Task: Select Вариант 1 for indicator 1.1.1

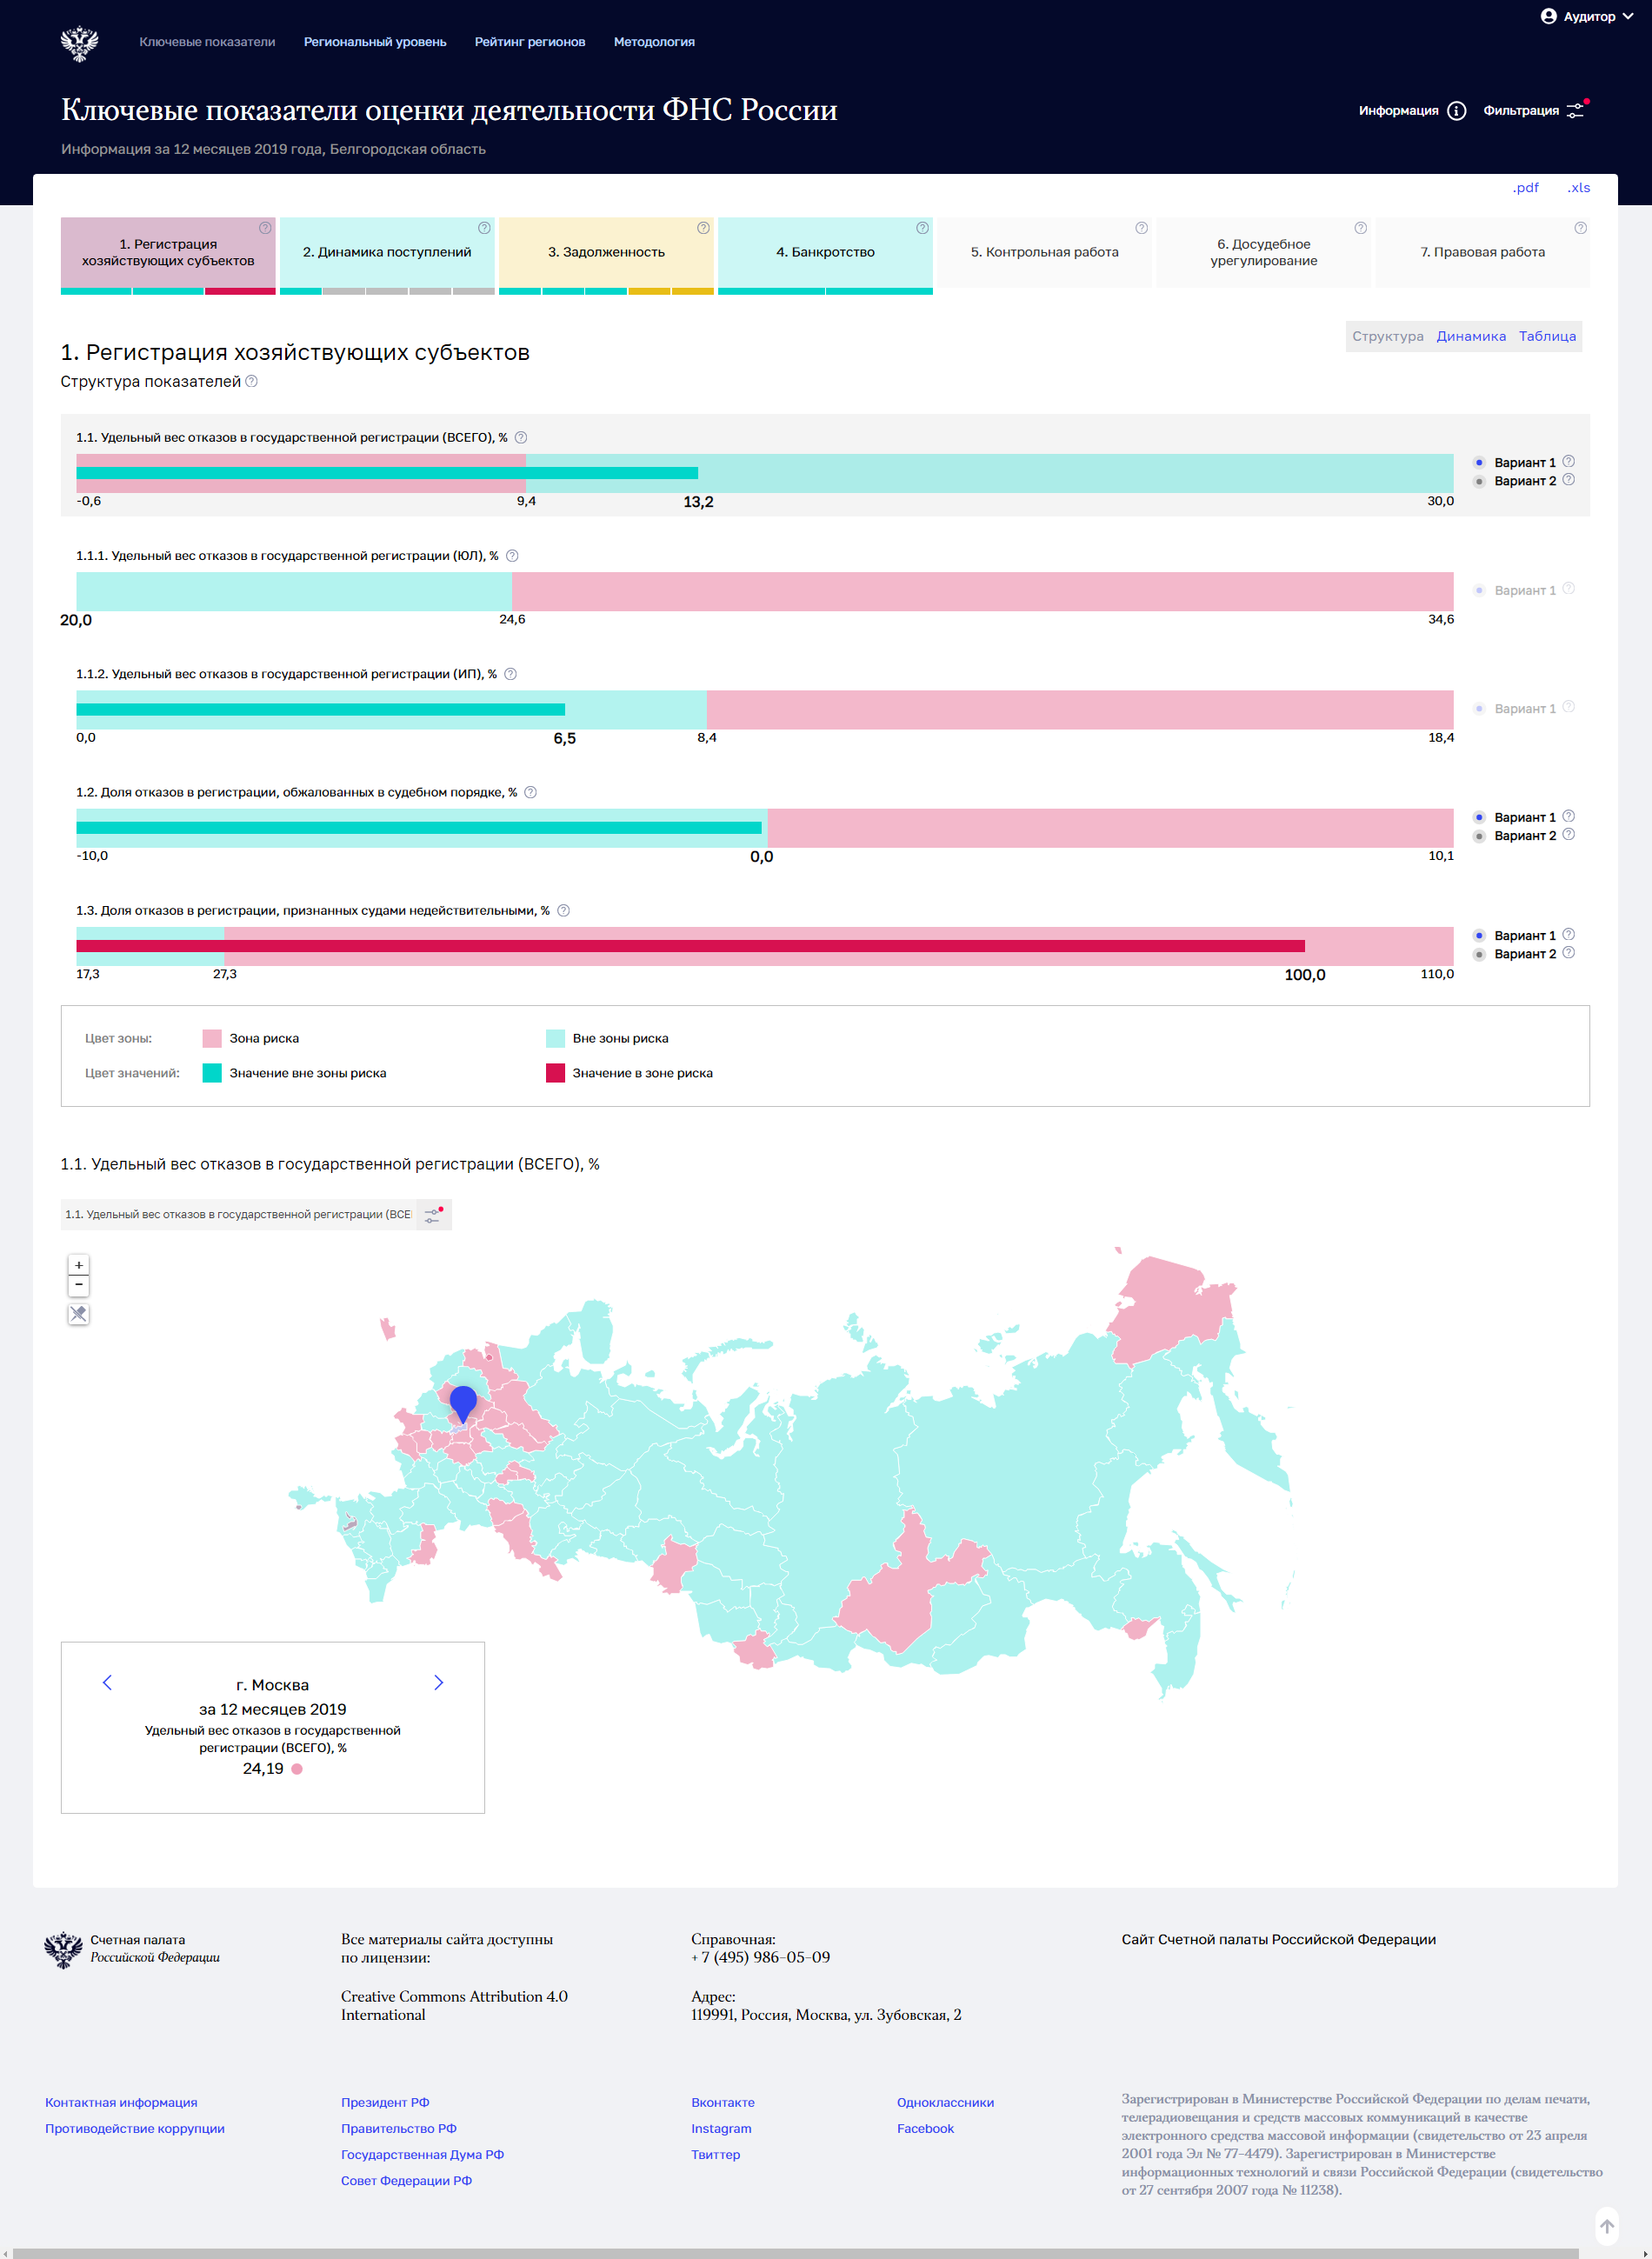Action: coord(1479,590)
